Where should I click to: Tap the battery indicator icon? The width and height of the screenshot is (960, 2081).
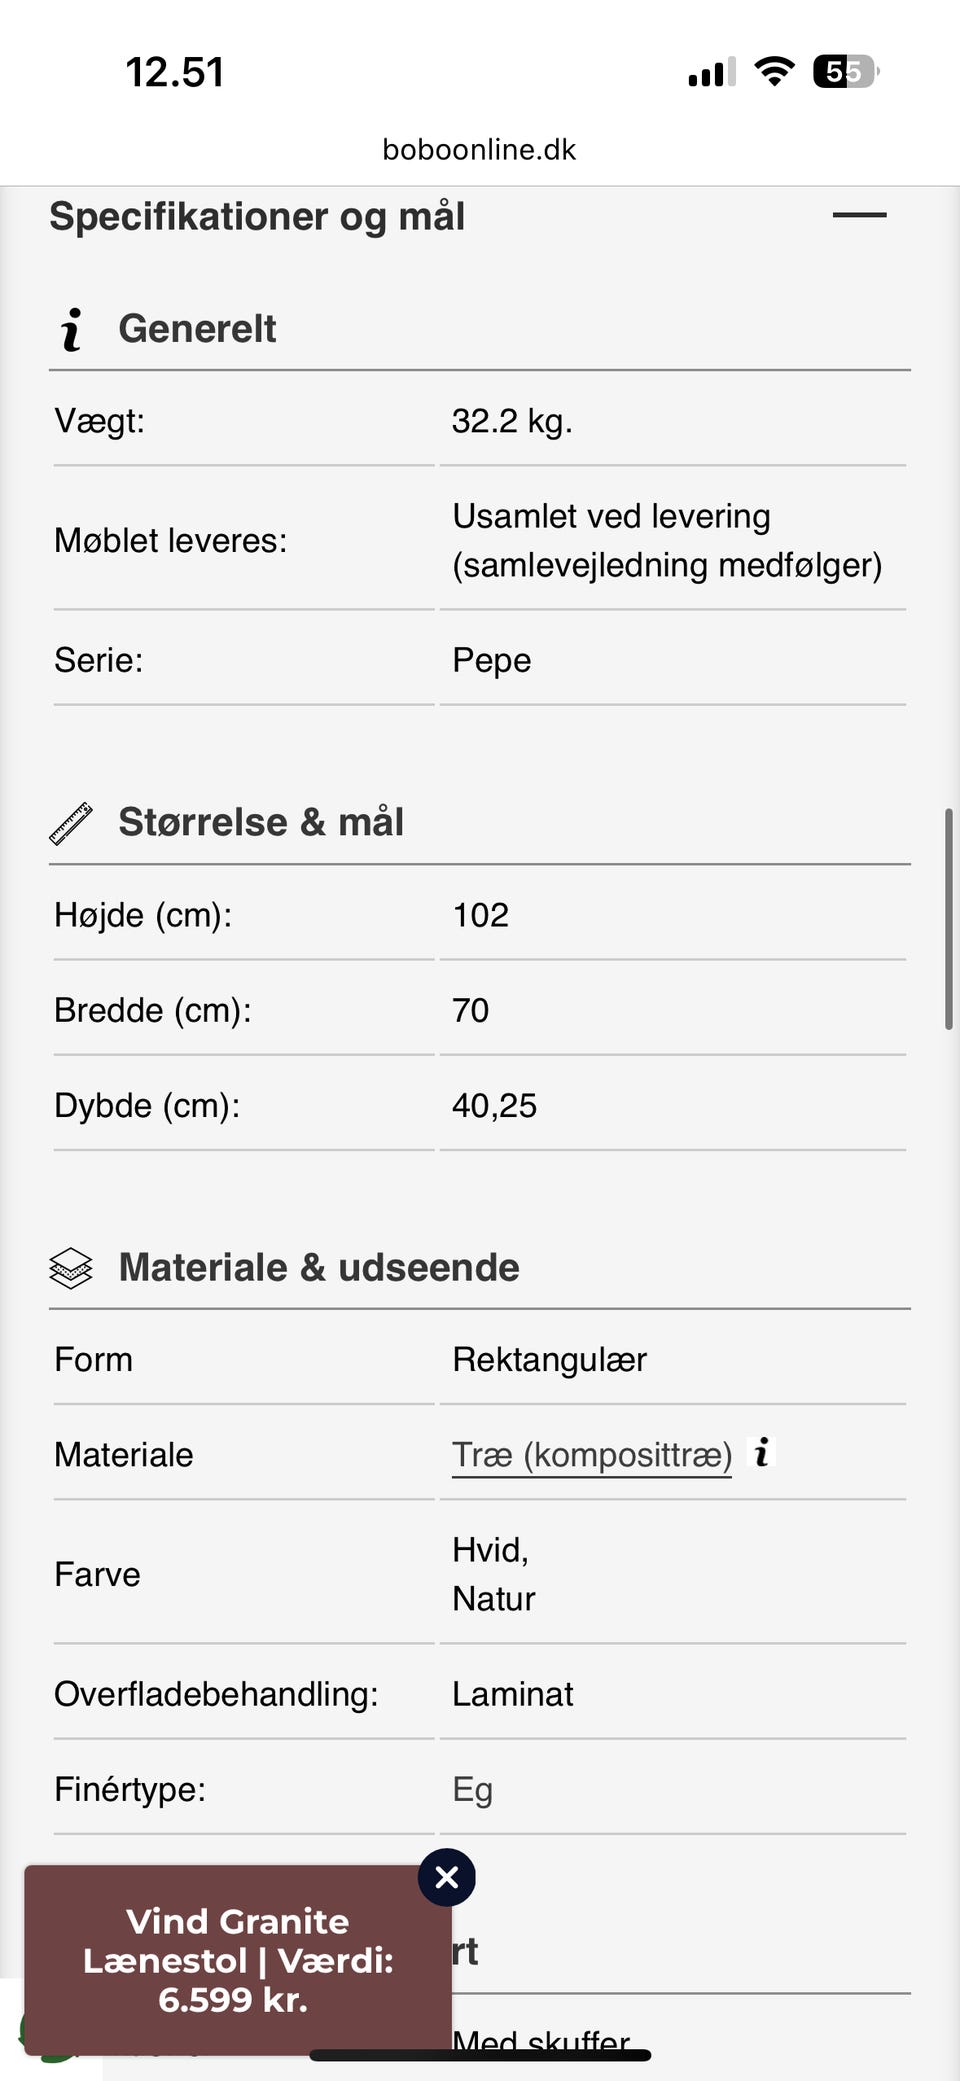pyautogui.click(x=845, y=72)
